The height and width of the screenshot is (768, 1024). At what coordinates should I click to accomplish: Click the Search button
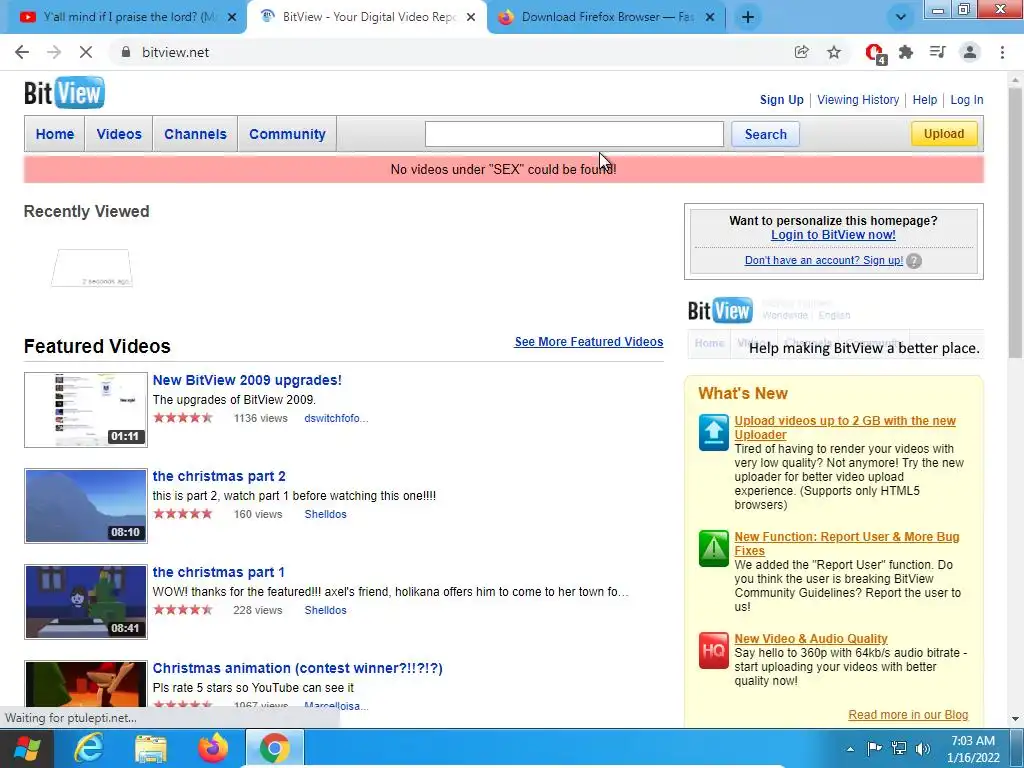point(765,134)
